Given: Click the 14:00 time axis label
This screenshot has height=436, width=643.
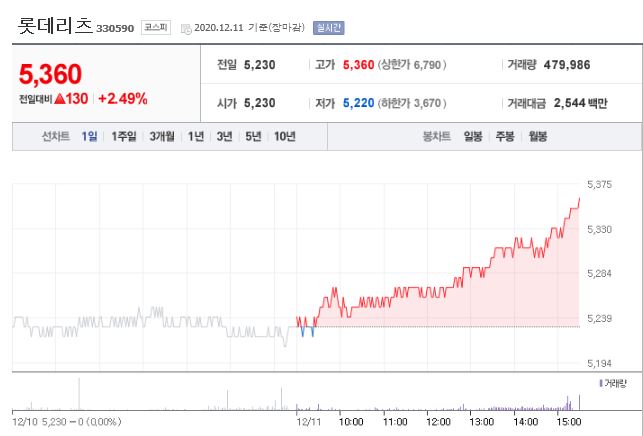Looking at the screenshot, I should [x=526, y=422].
